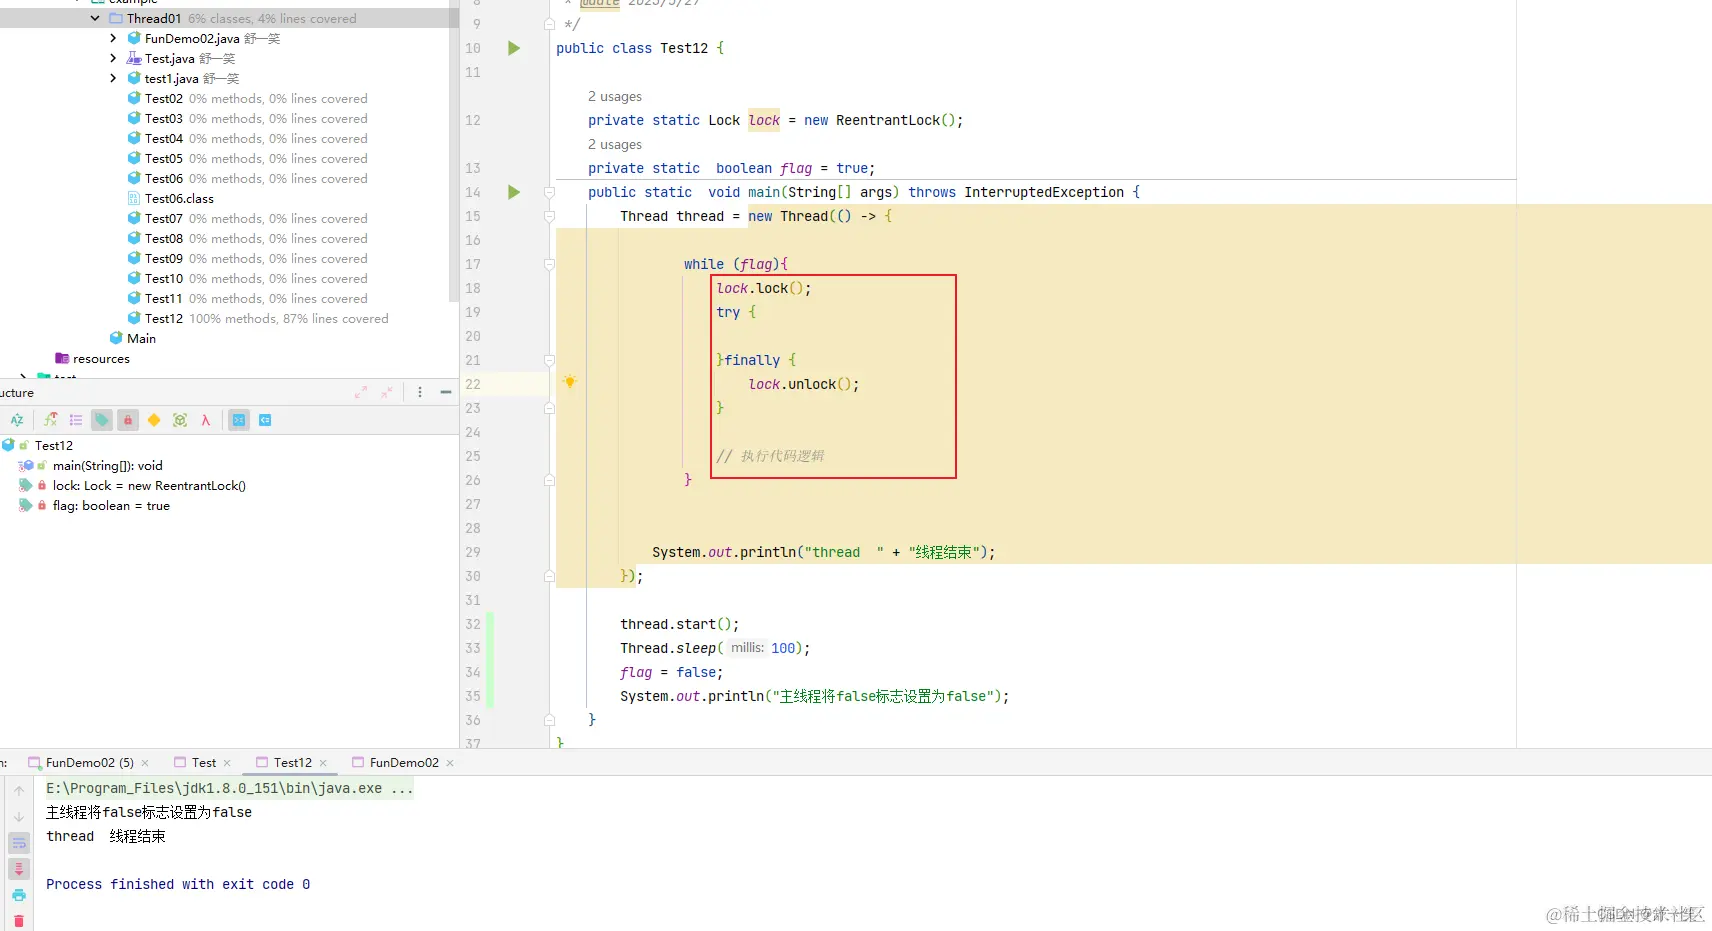Close the FunDemo02 (5) run tab
The image size is (1712, 931).
(145, 763)
